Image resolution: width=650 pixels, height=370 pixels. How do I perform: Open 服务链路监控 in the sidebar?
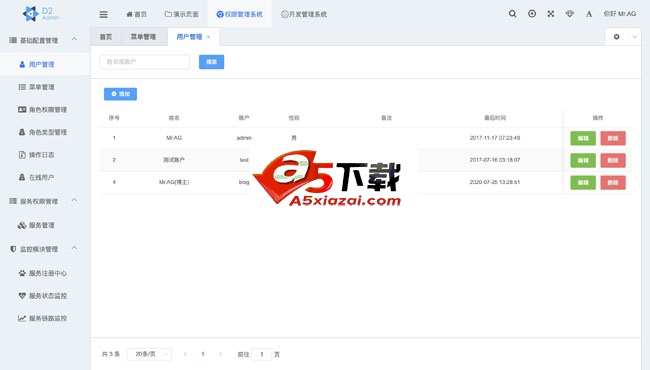pos(45,318)
